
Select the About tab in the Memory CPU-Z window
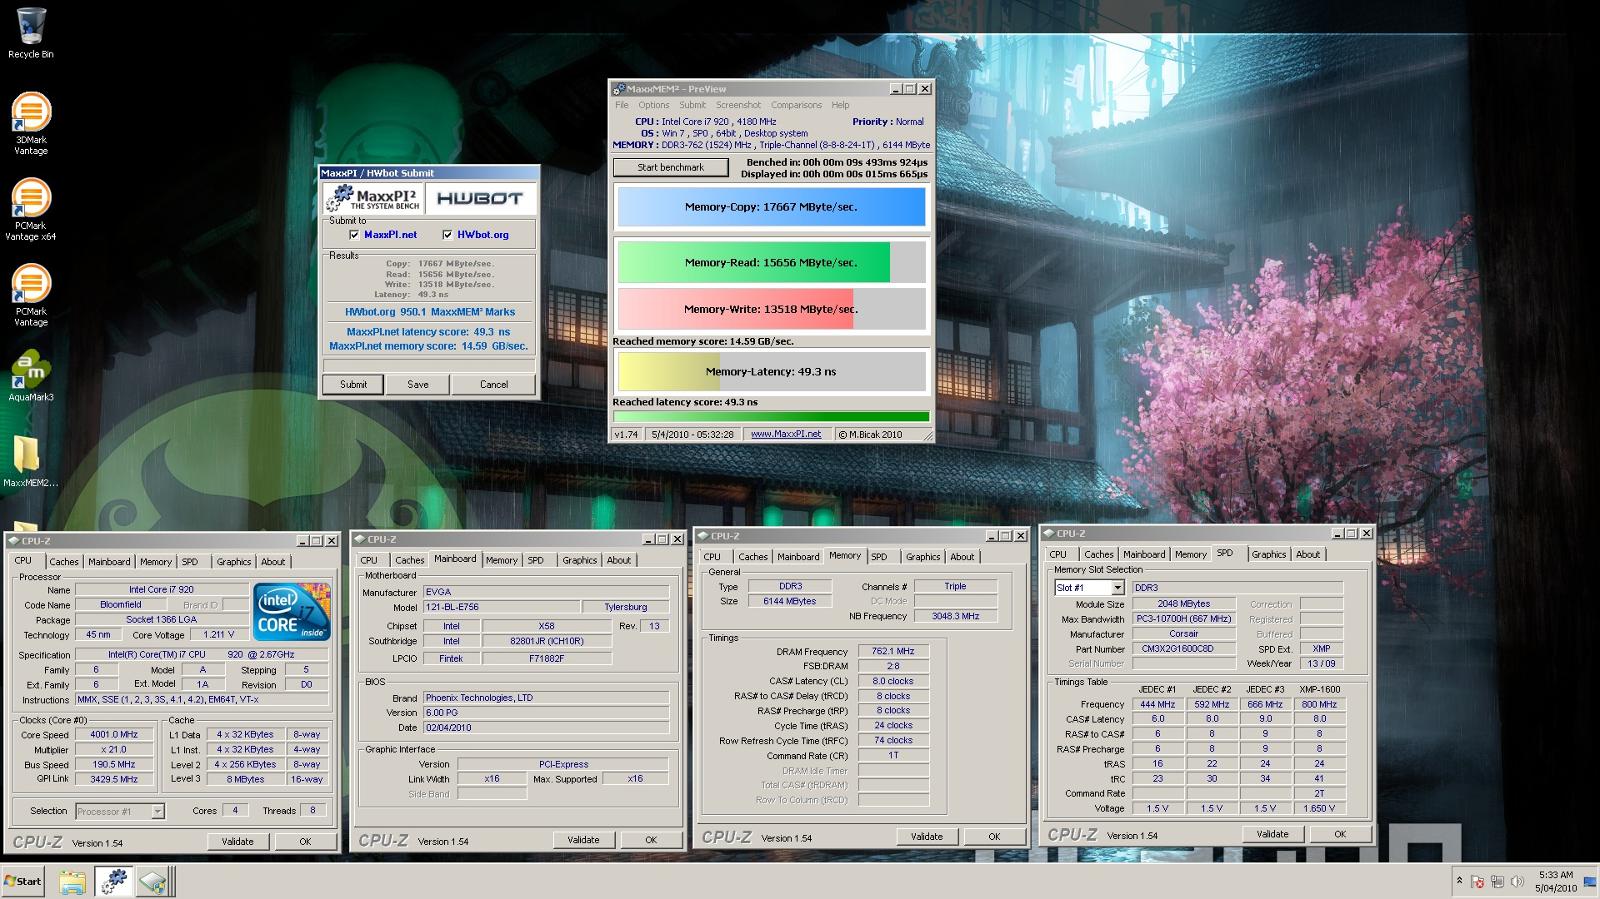coord(962,557)
